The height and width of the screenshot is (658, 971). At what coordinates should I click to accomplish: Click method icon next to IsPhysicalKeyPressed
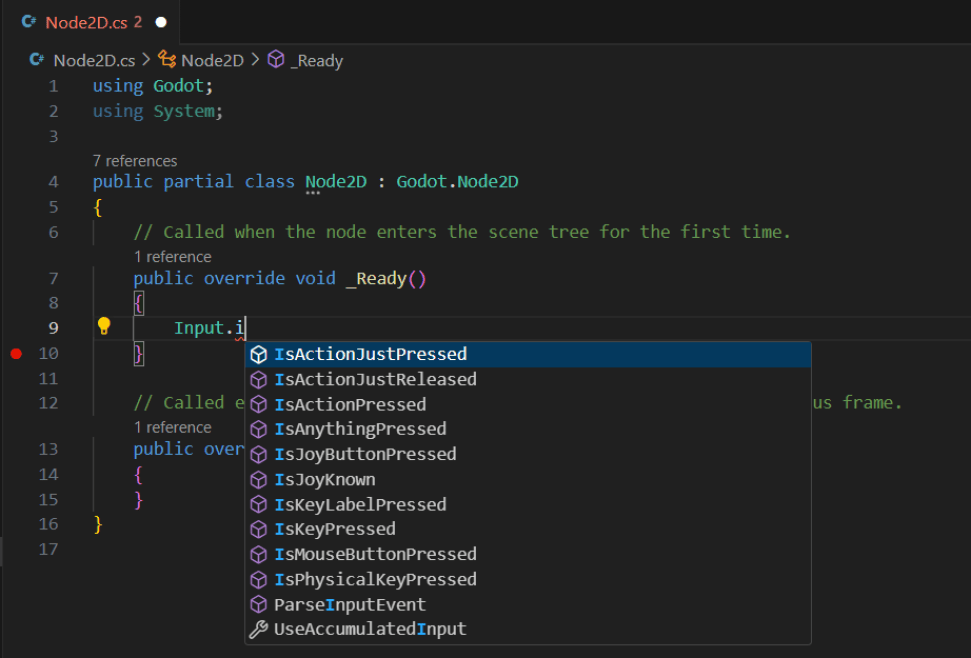[258, 579]
